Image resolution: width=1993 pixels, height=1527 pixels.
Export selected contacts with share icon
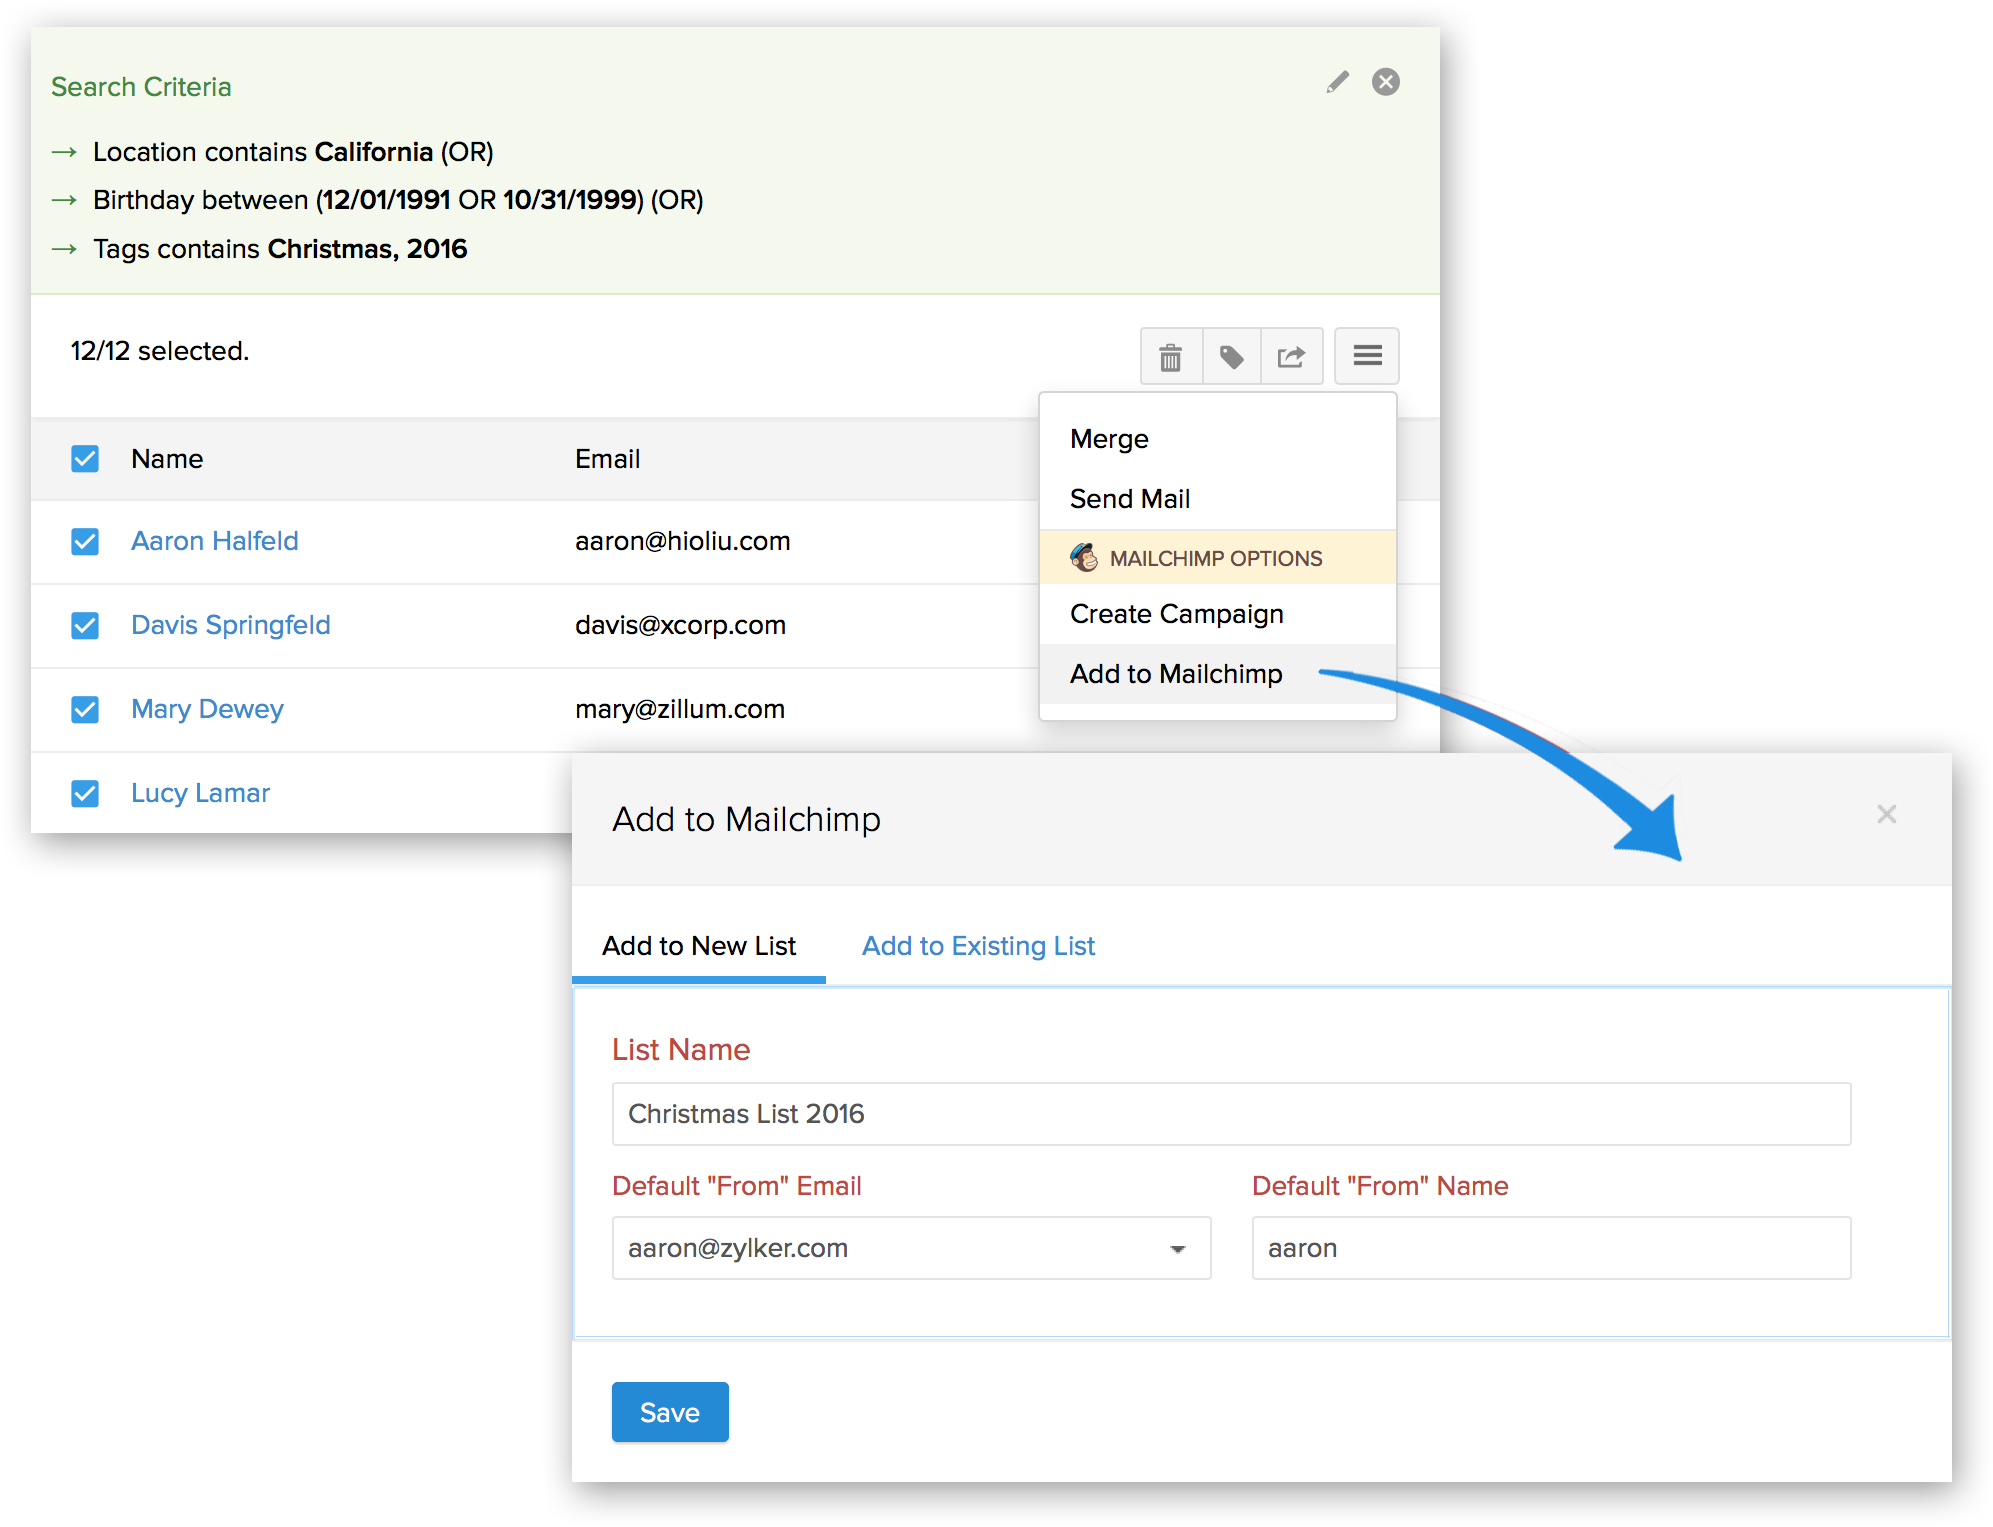coord(1292,357)
